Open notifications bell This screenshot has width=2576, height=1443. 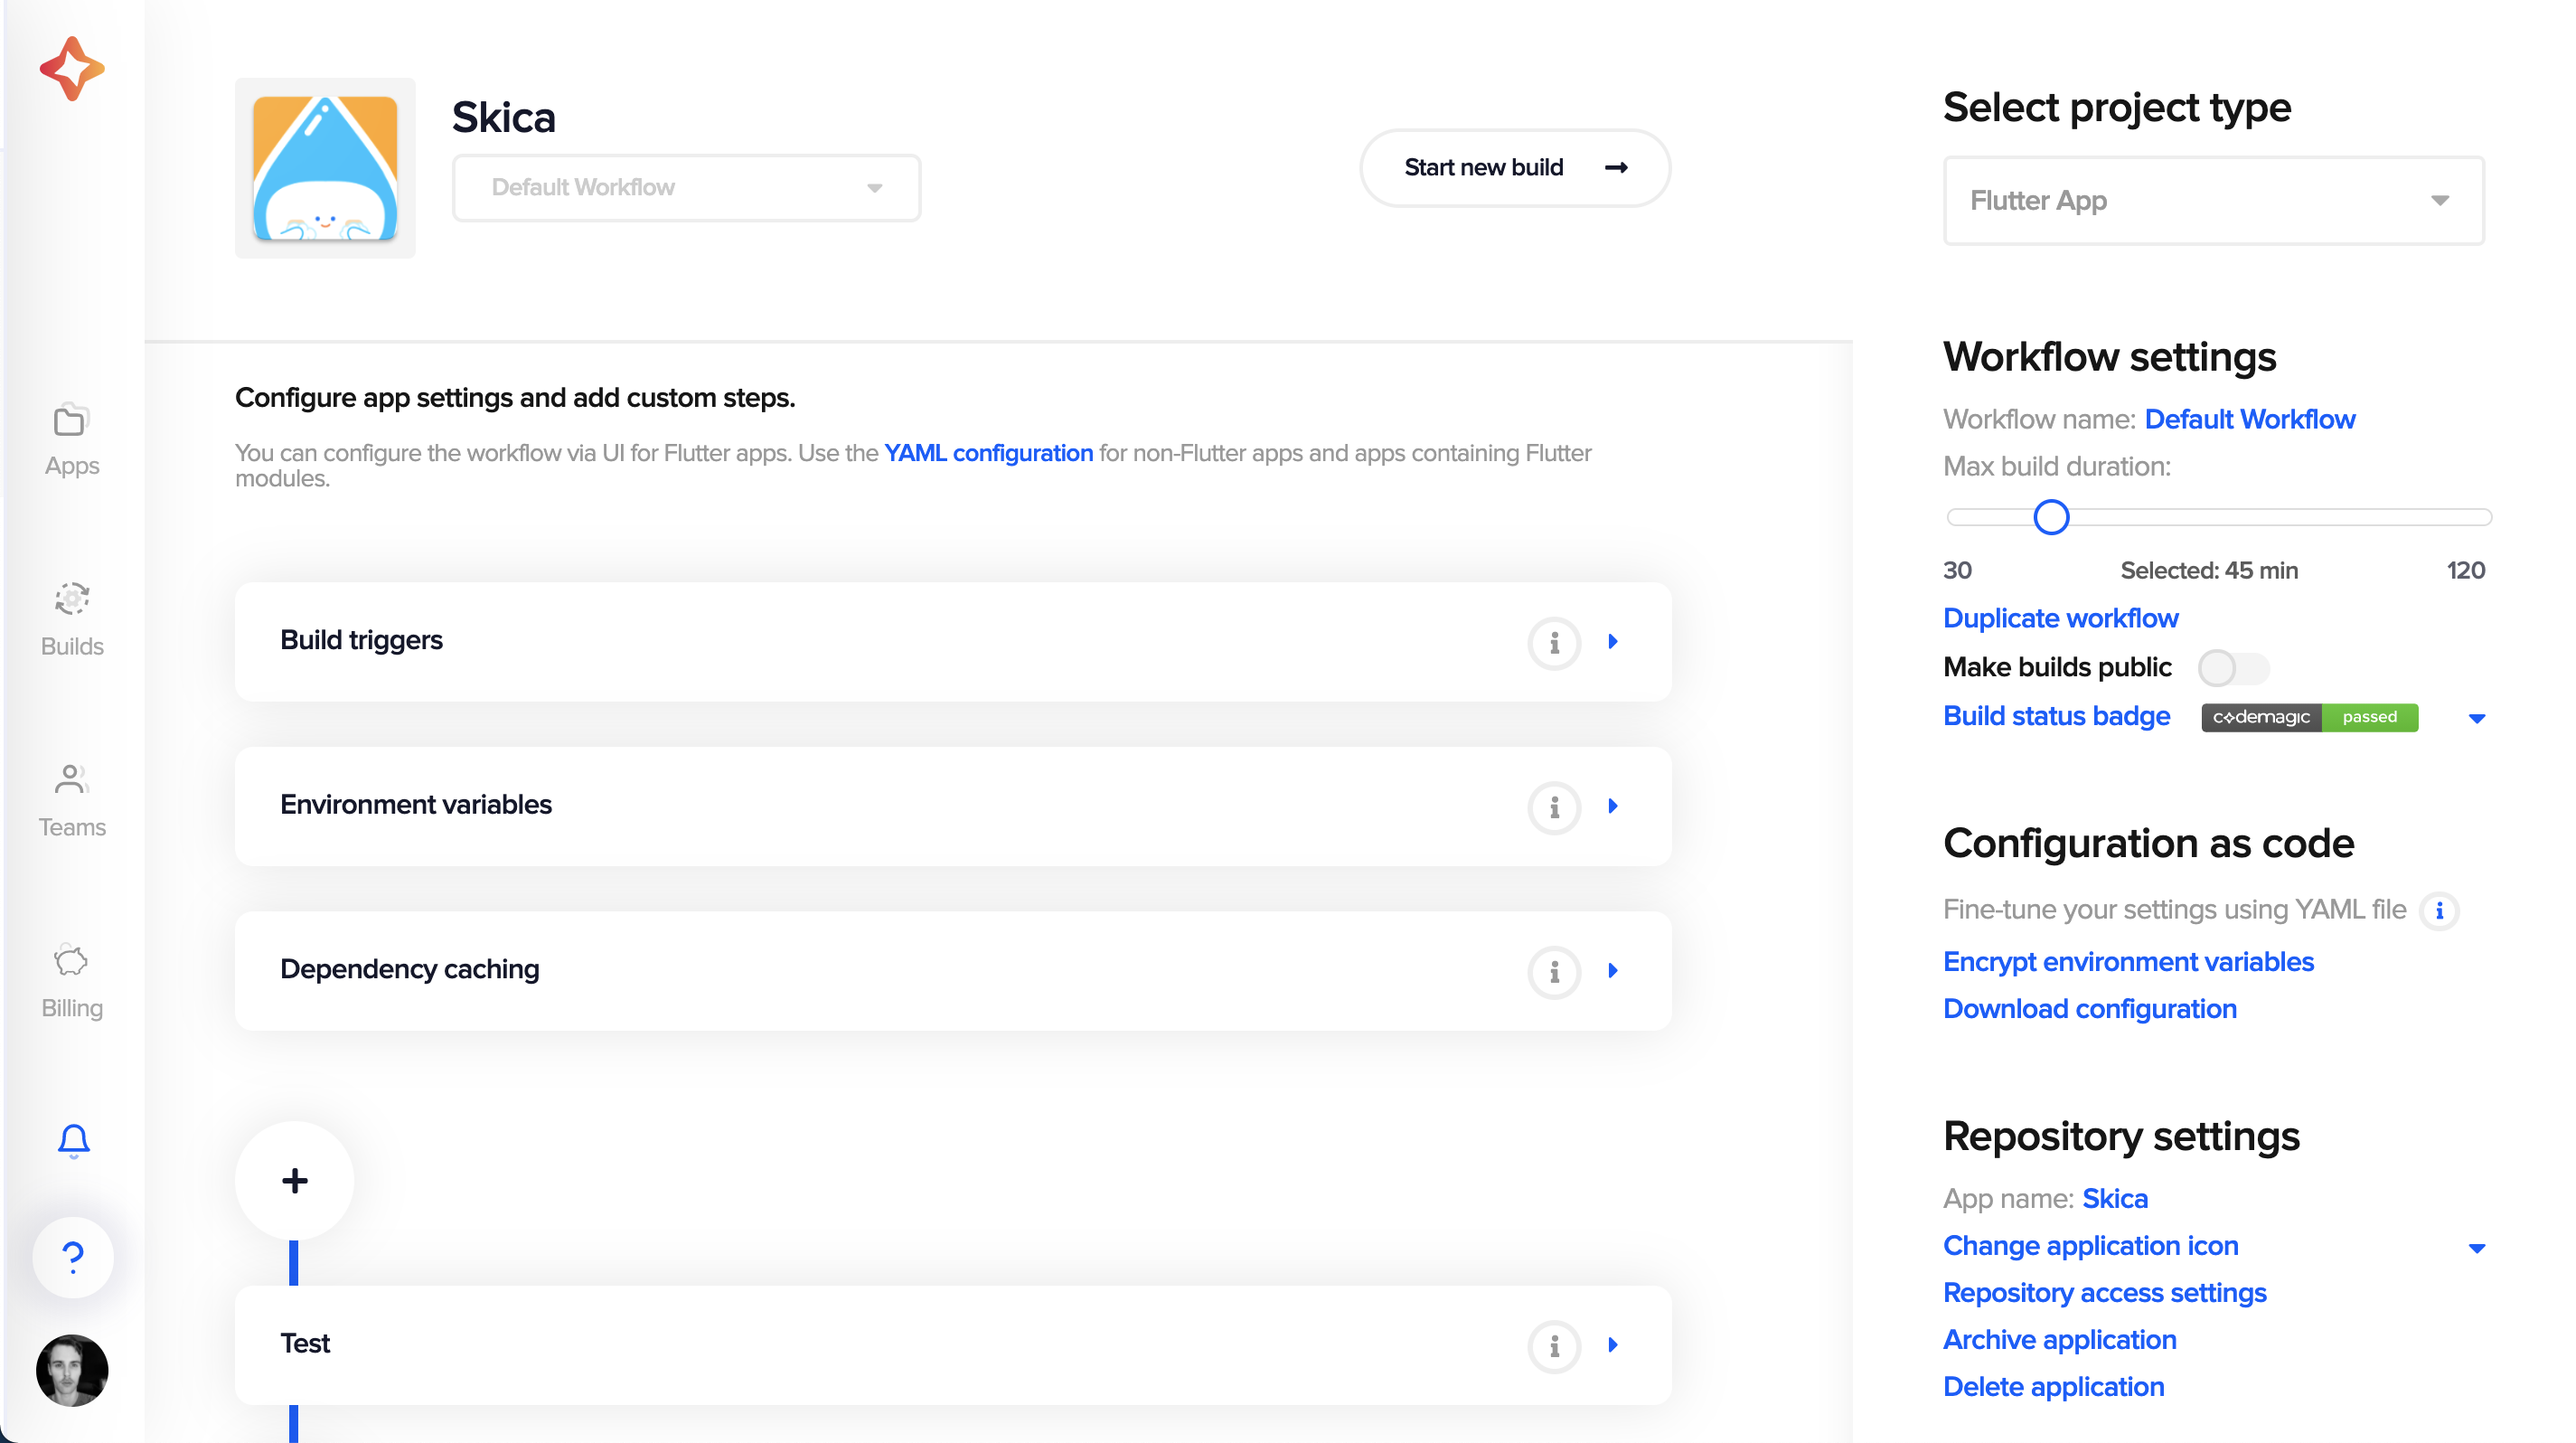[x=73, y=1140]
